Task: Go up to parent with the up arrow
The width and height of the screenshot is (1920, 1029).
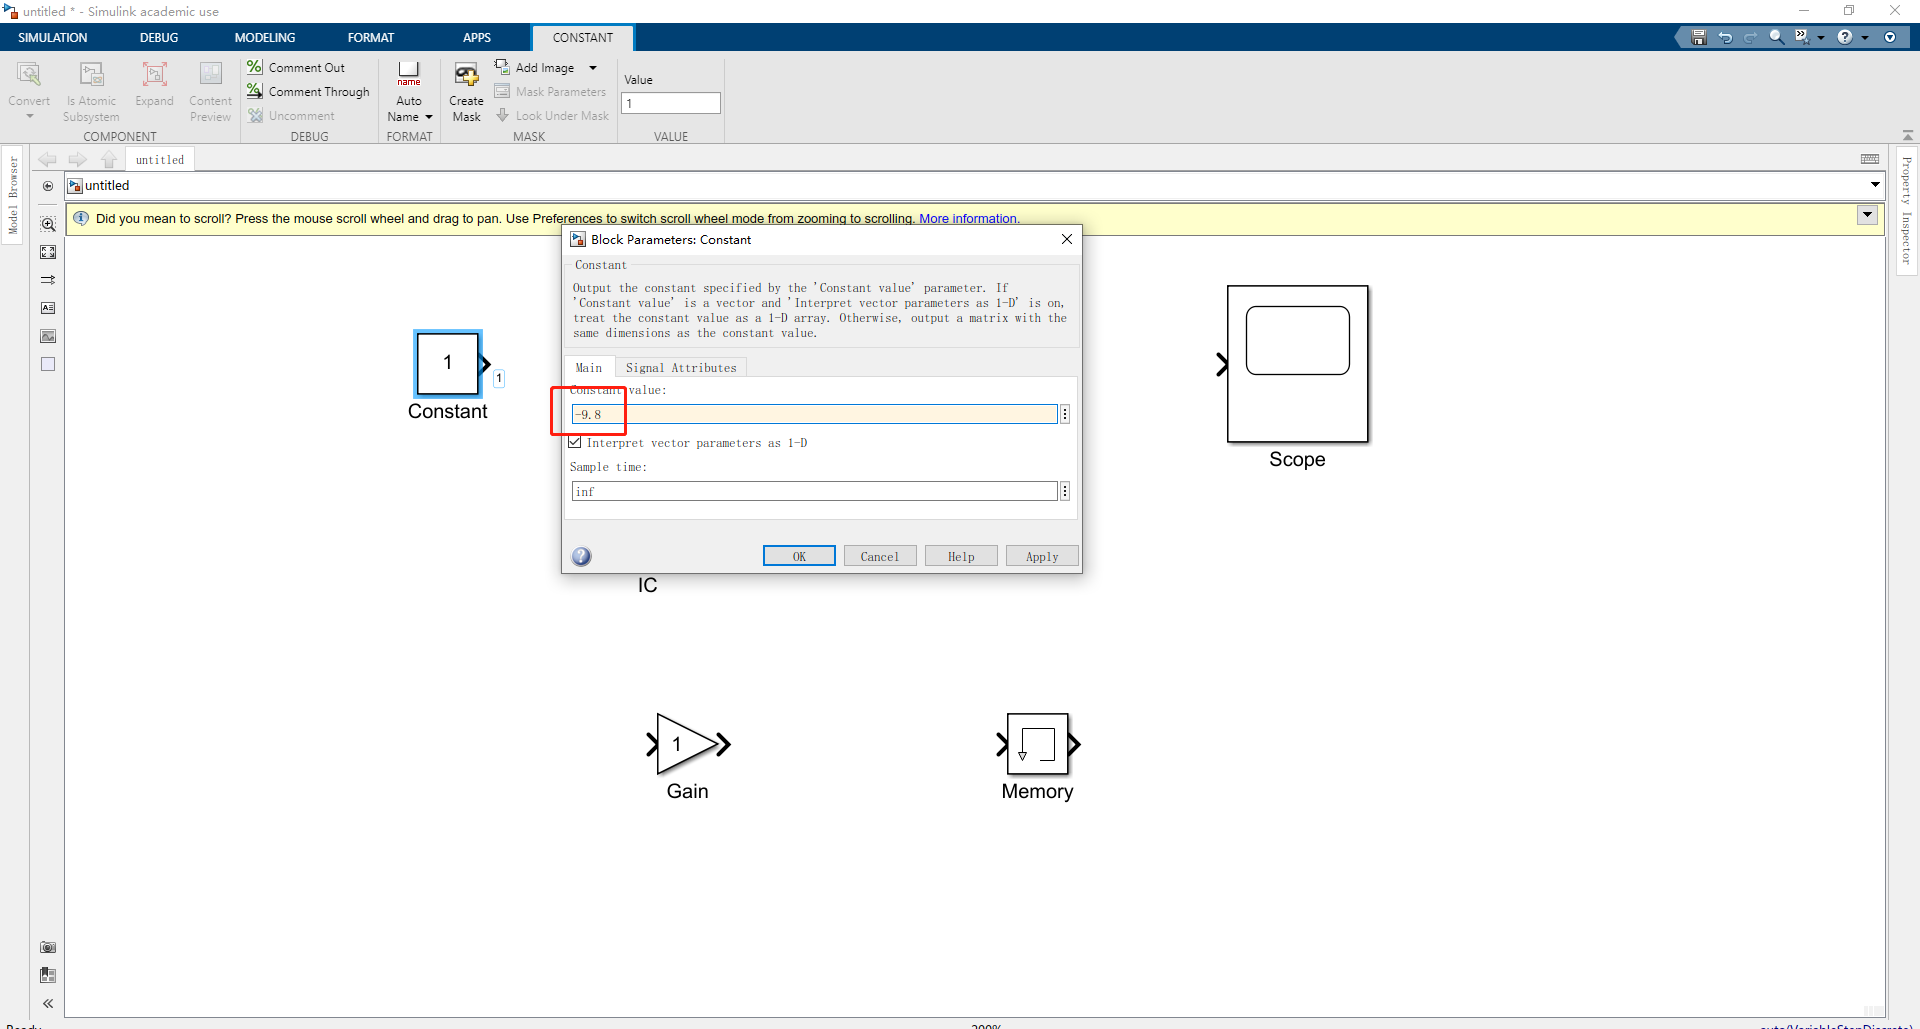Action: (x=109, y=159)
